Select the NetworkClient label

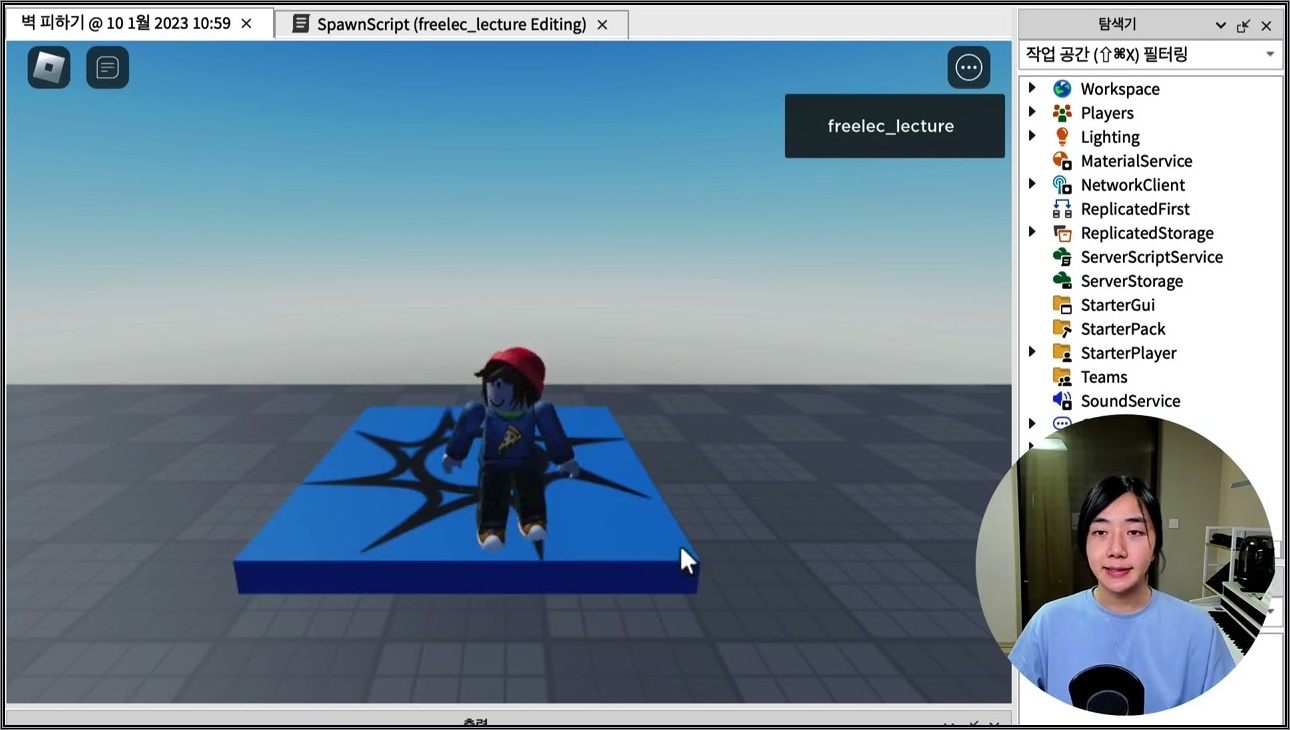click(1132, 185)
